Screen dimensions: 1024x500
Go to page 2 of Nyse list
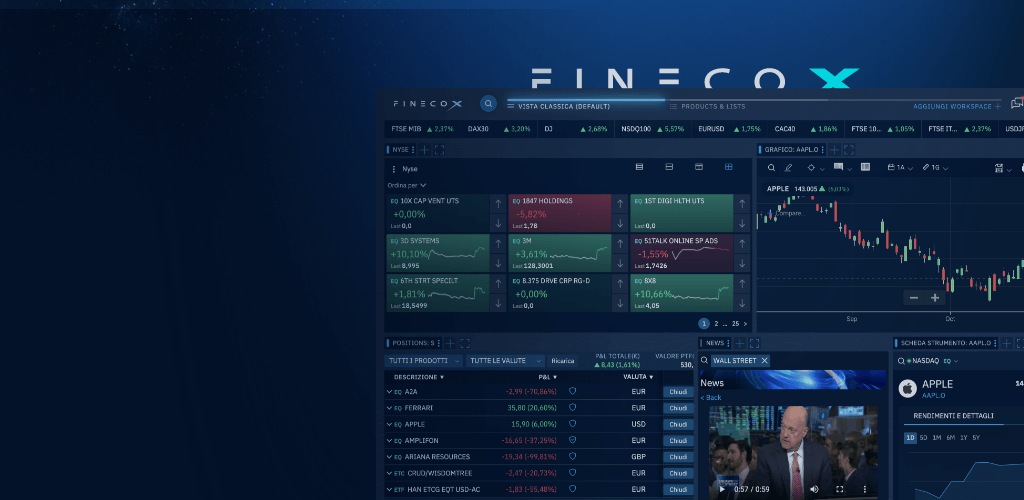(x=716, y=324)
